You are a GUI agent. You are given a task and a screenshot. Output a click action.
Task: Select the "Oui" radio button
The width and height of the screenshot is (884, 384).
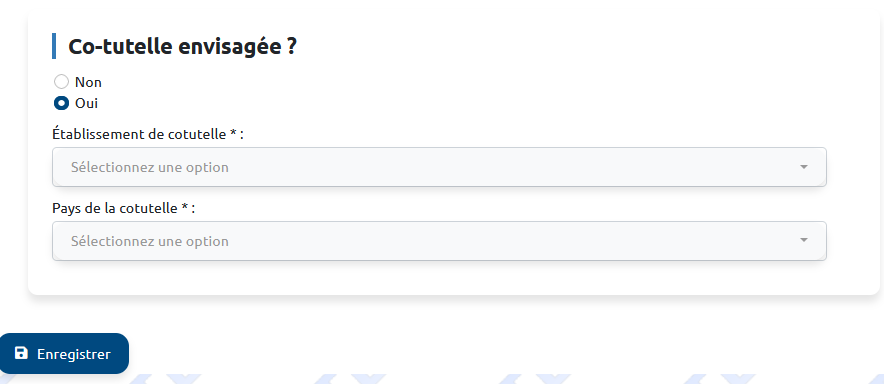click(x=61, y=104)
